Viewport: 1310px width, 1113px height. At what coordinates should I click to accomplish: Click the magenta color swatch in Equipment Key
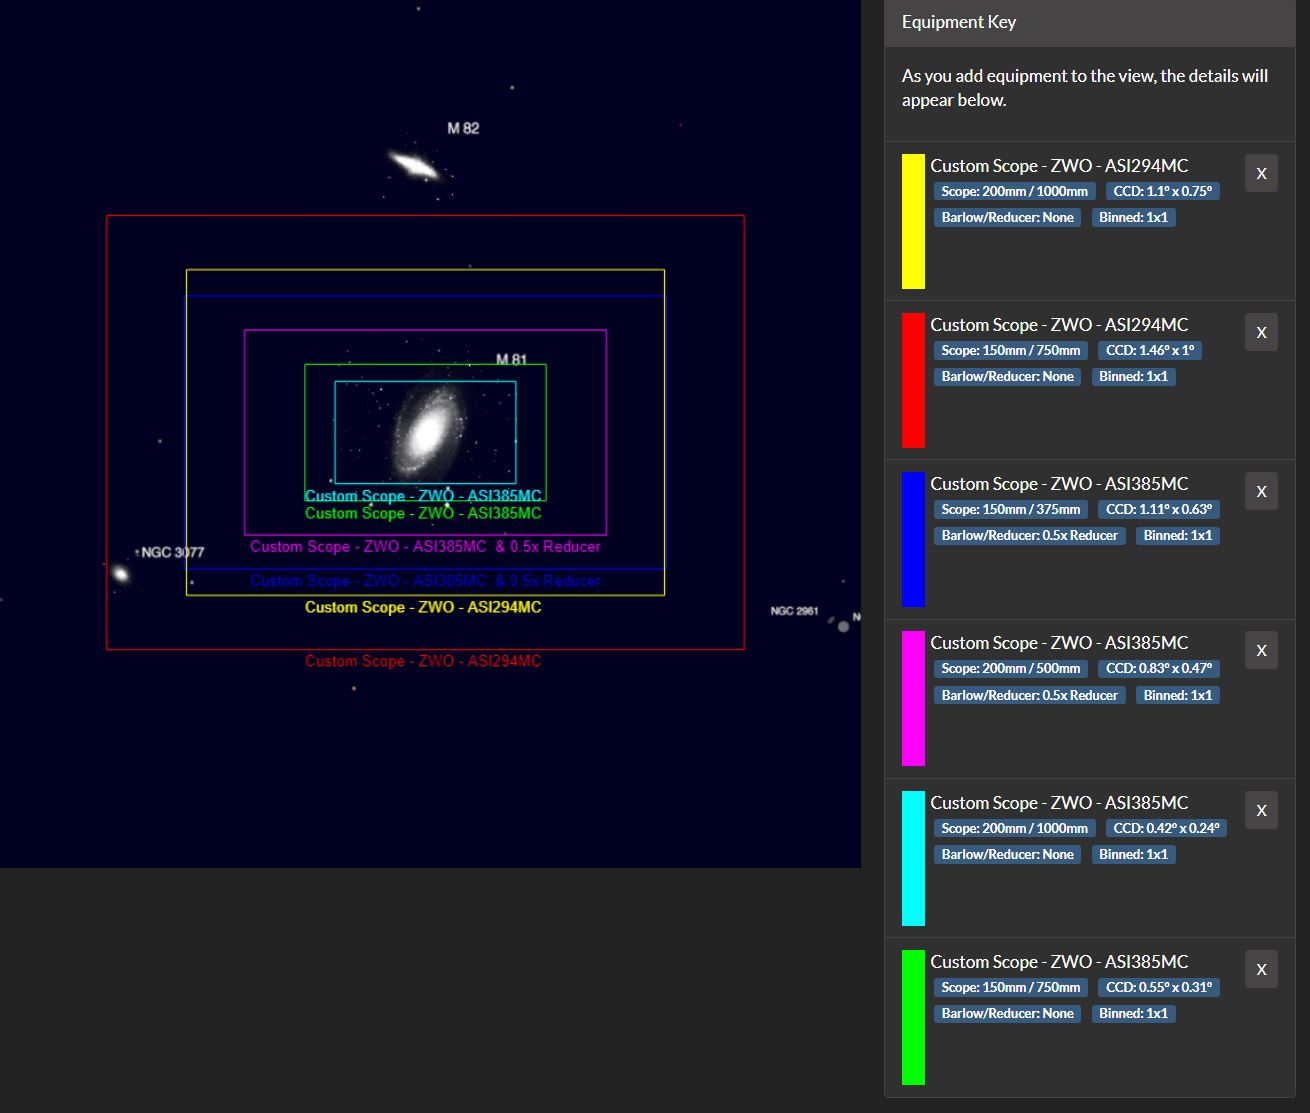(913, 698)
